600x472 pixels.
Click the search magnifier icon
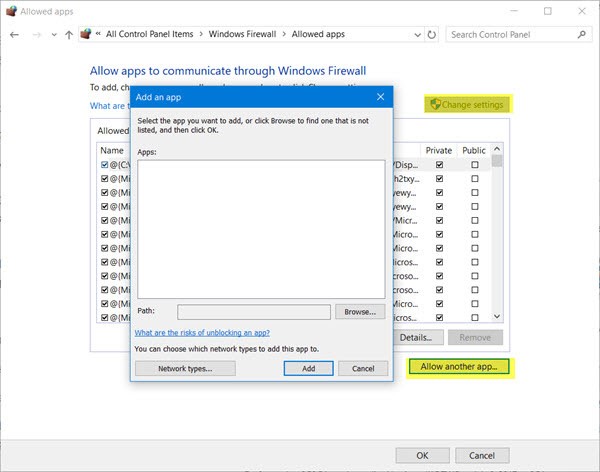pyautogui.click(x=582, y=34)
